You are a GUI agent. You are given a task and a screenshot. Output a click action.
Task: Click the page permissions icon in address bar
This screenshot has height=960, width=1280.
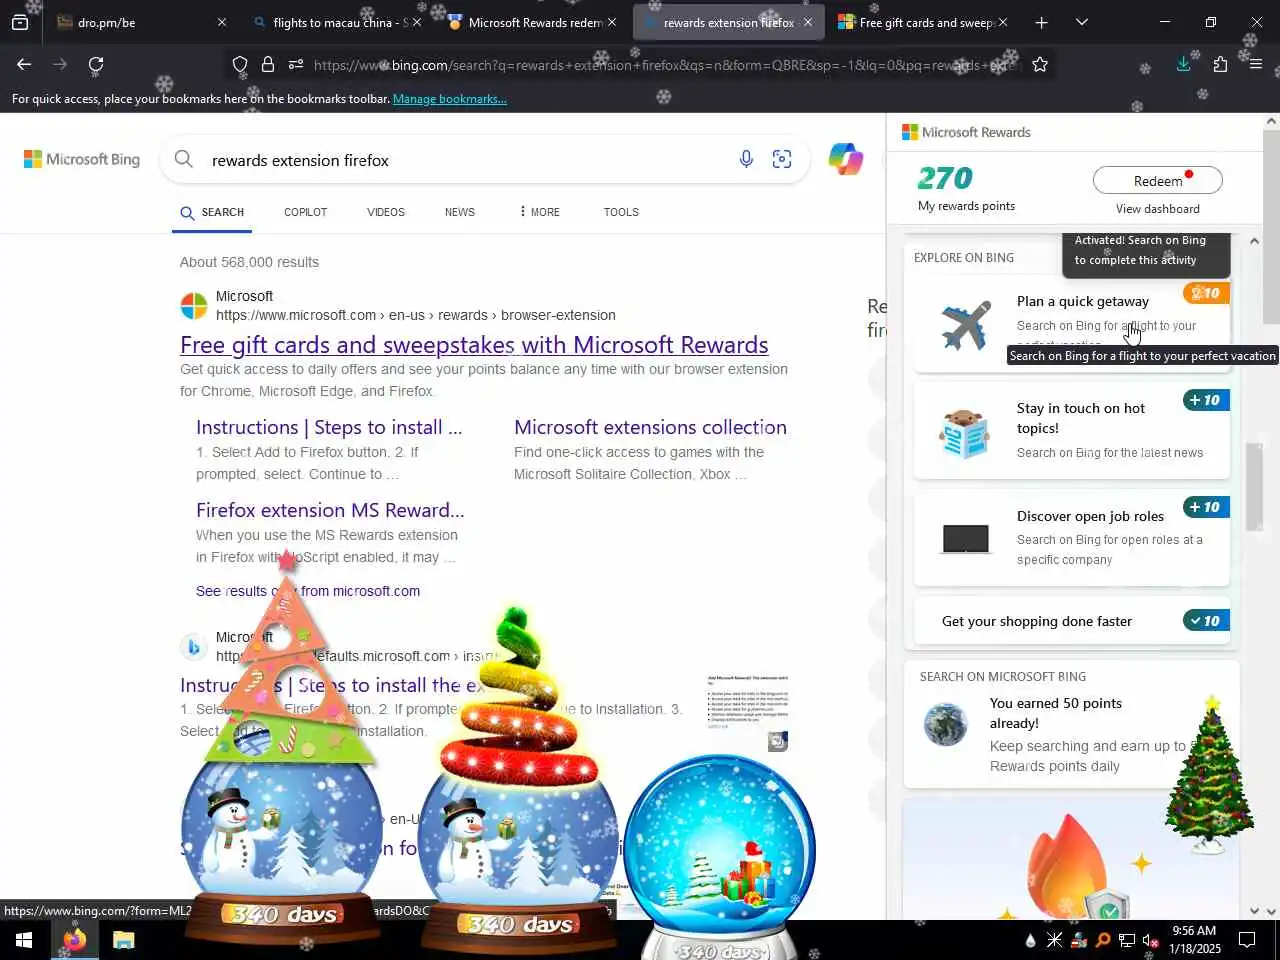[296, 65]
